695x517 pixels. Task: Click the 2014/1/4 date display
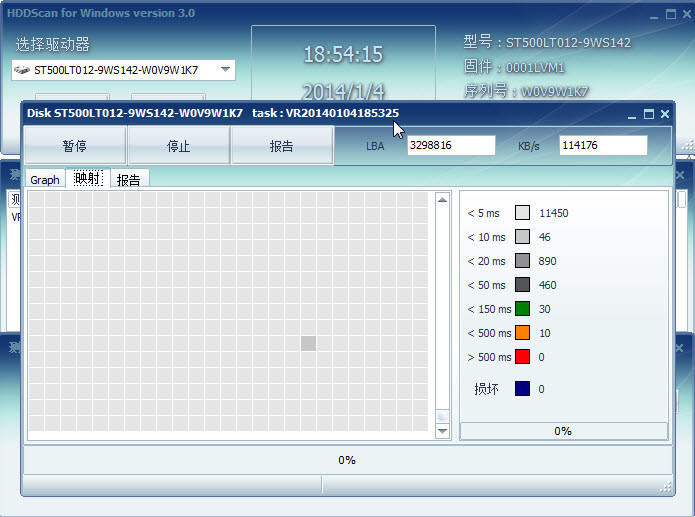pyautogui.click(x=344, y=92)
